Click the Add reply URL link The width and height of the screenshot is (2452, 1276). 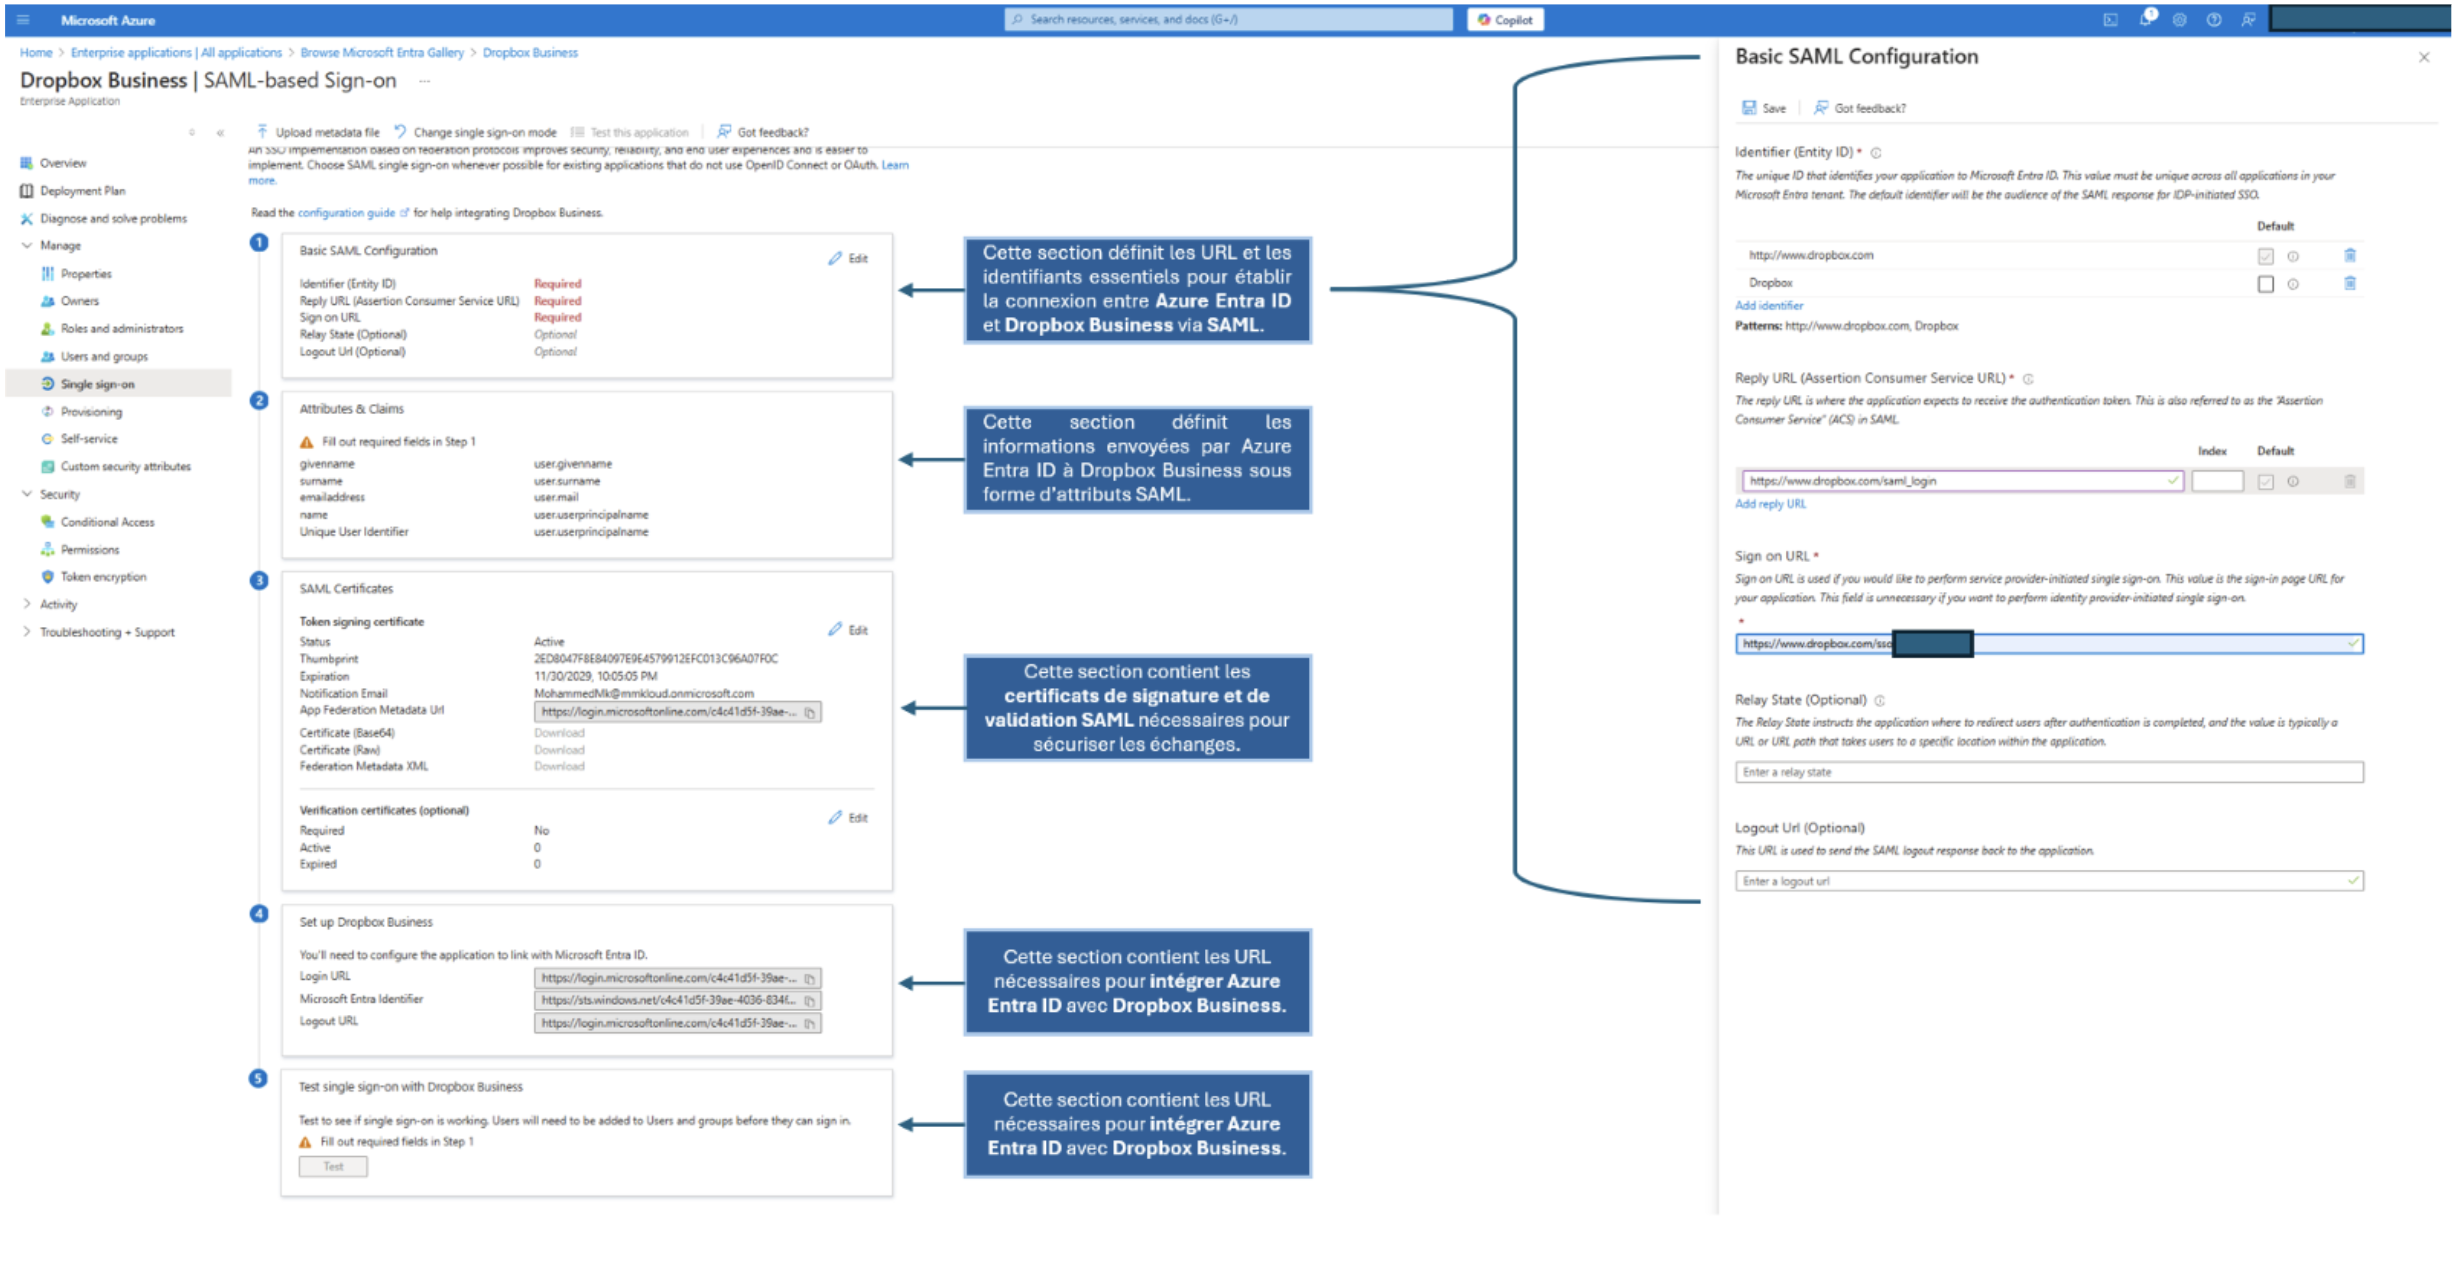pyautogui.click(x=1771, y=505)
